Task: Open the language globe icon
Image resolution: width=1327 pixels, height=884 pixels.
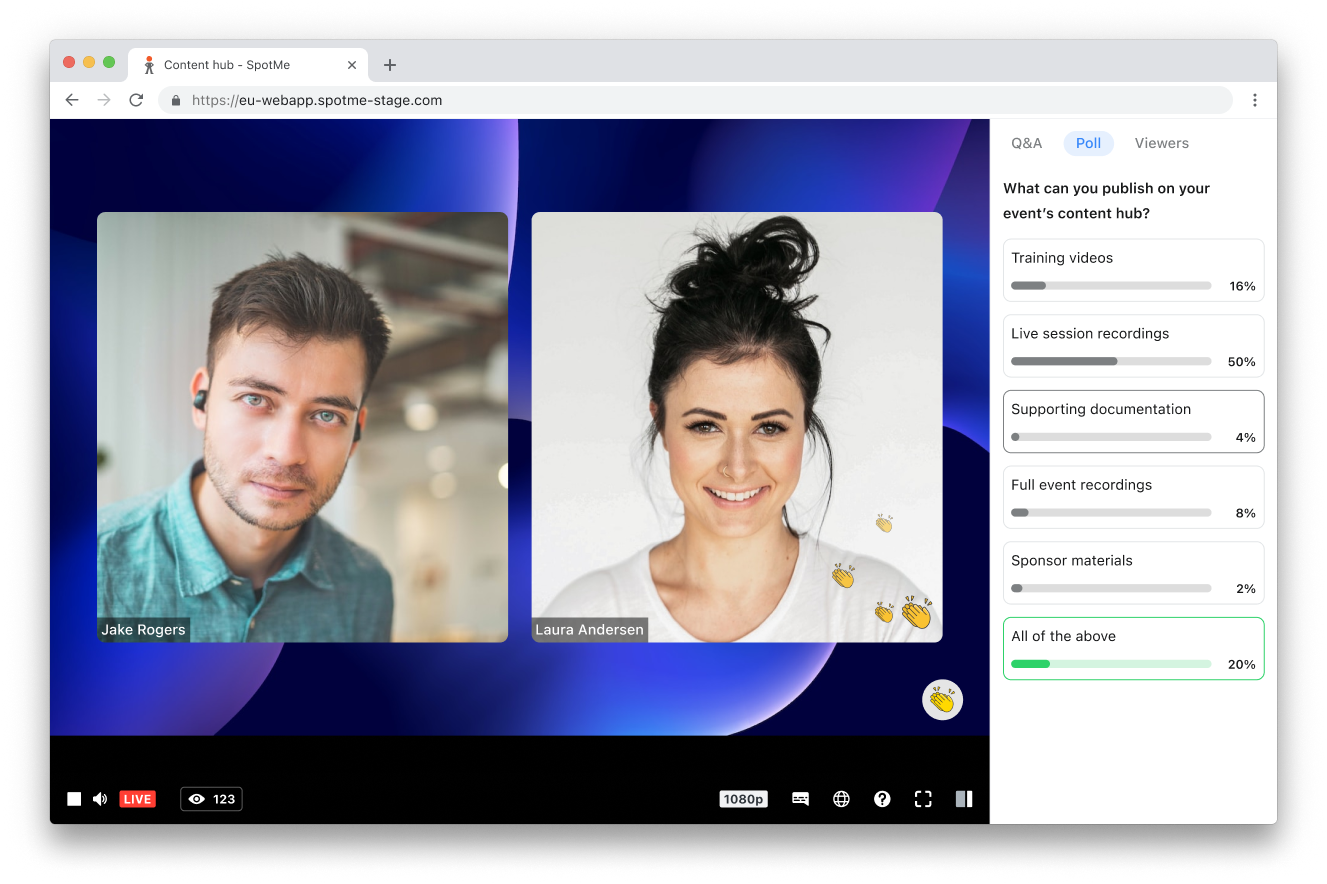Action: coord(842,799)
